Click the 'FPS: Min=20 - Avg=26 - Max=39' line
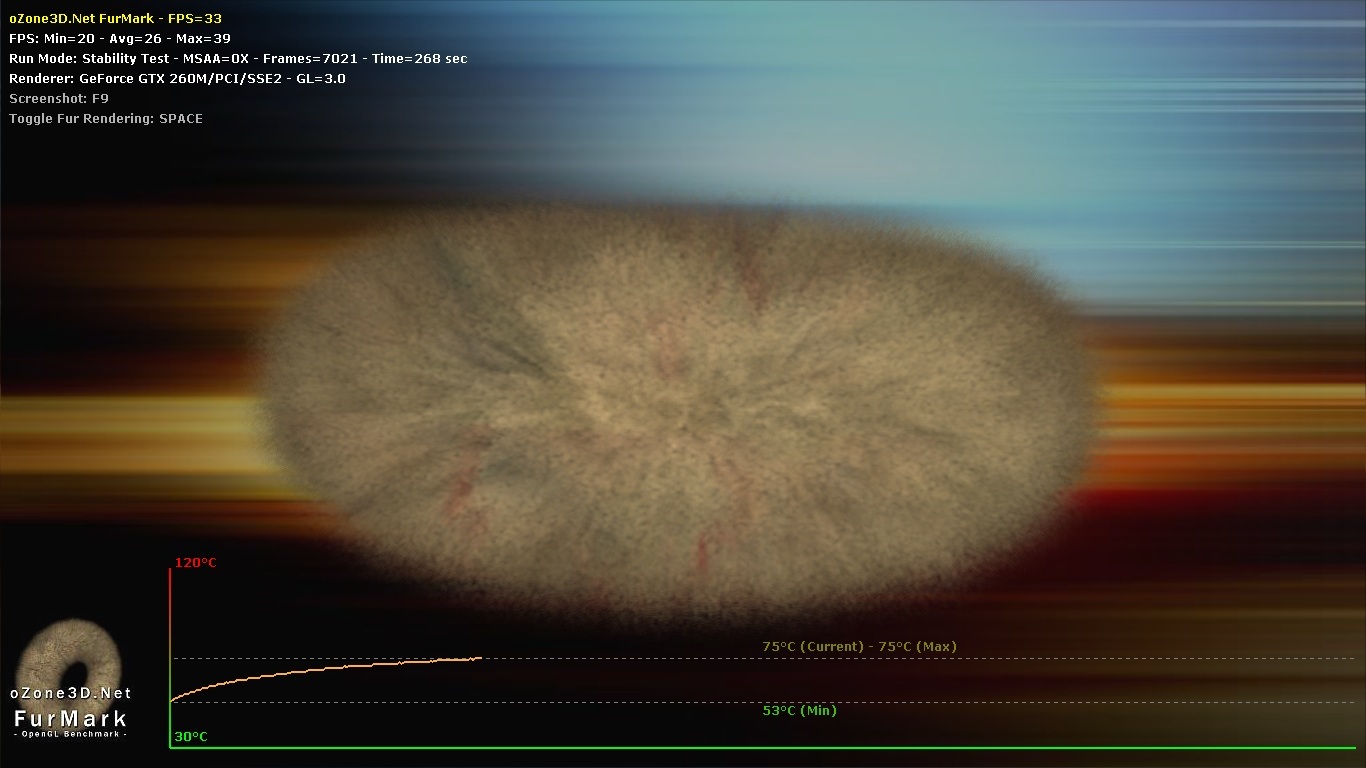The image size is (1366, 768). coord(120,38)
